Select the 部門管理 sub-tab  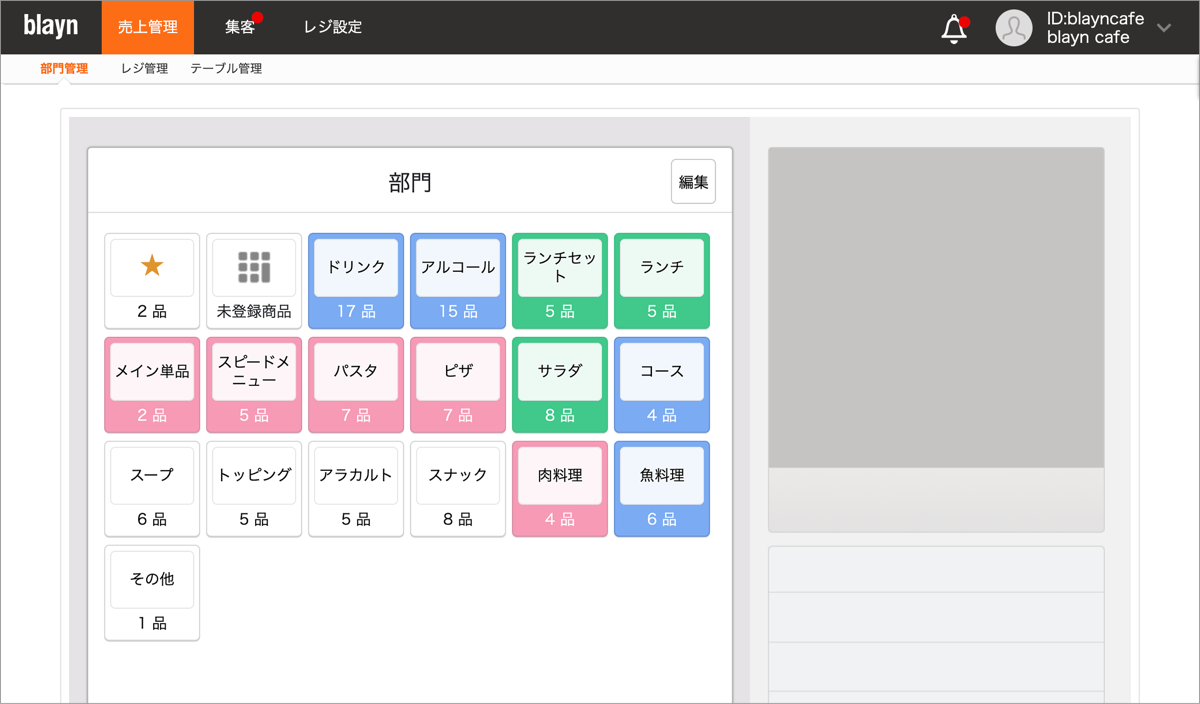click(x=64, y=69)
